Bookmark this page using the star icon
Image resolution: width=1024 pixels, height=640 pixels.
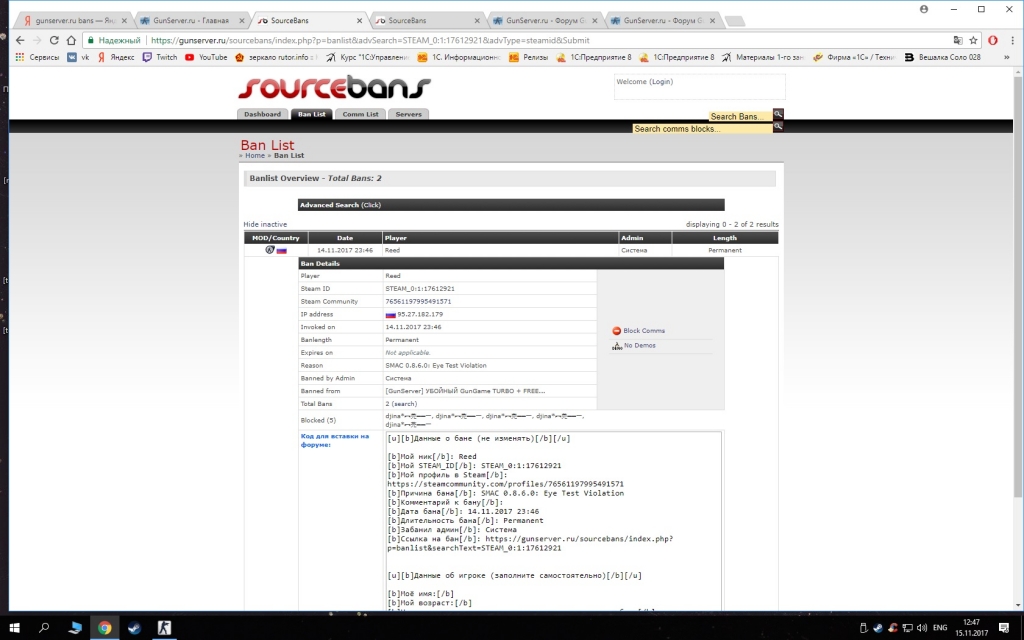[x=975, y=40]
